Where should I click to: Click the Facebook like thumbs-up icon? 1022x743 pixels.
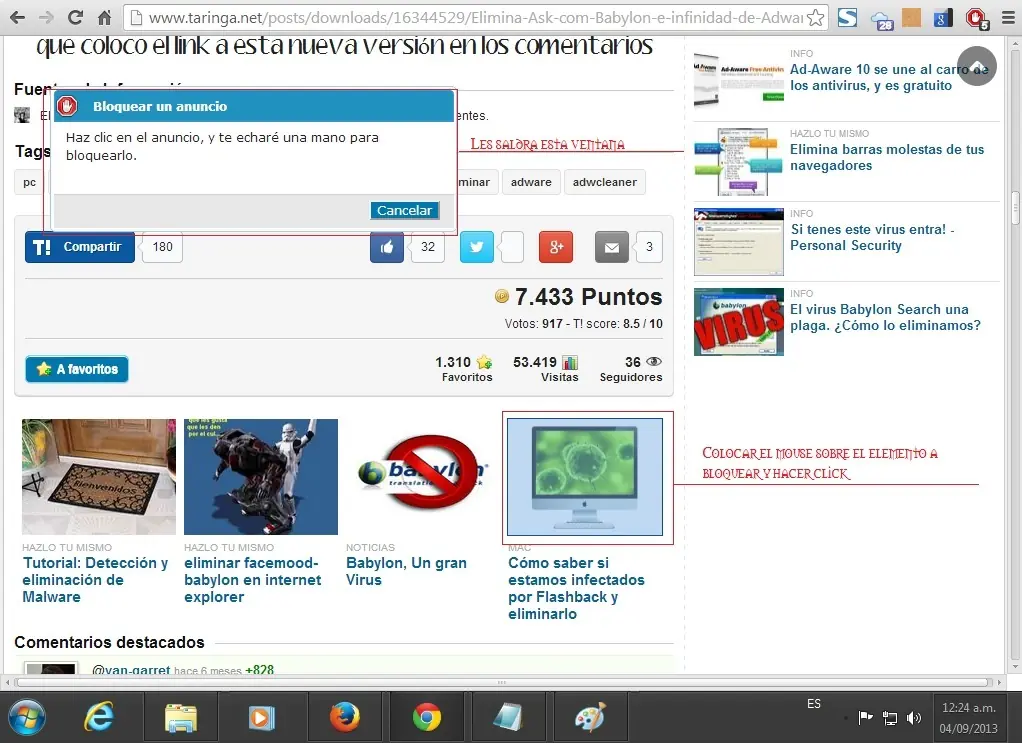click(x=387, y=247)
